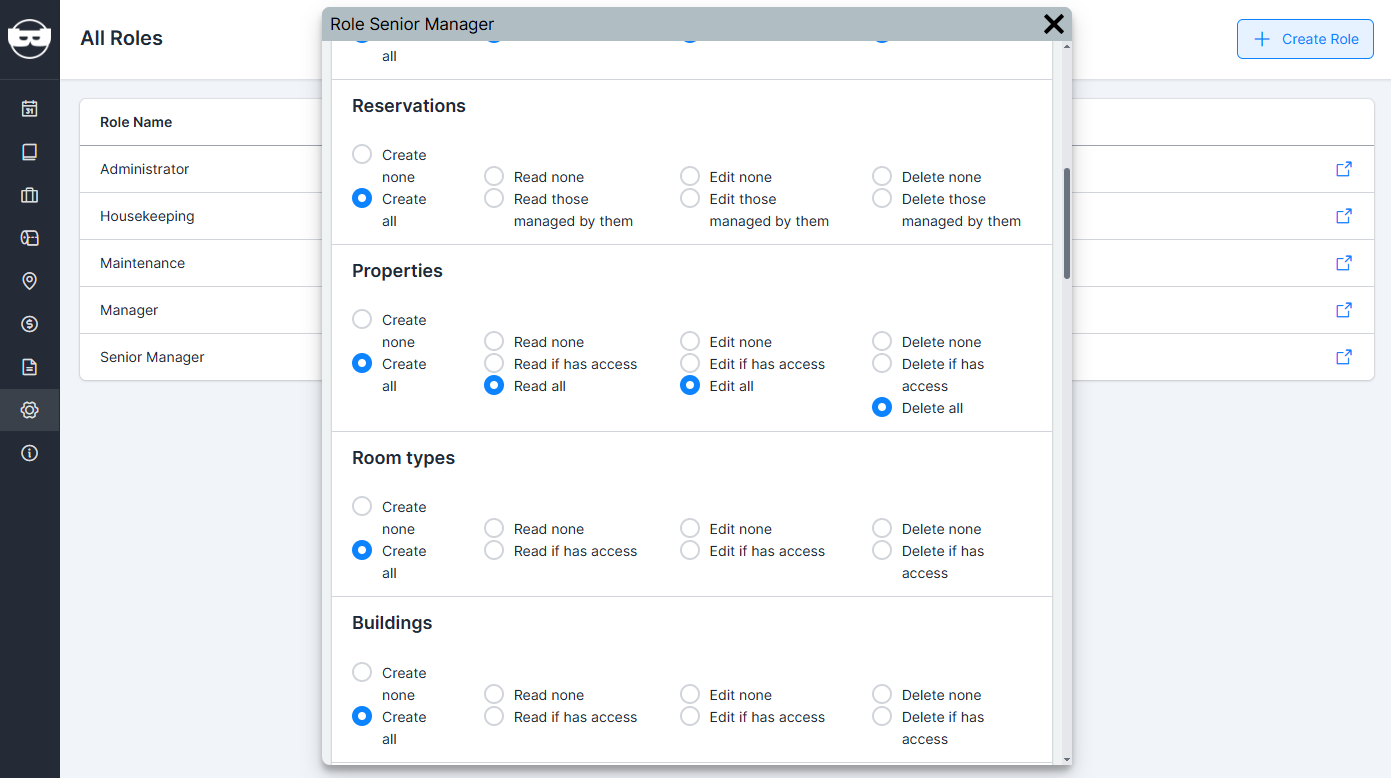Viewport: 1391px width, 778px height.
Task: Select Read if has access under Properties
Action: tap(493, 363)
